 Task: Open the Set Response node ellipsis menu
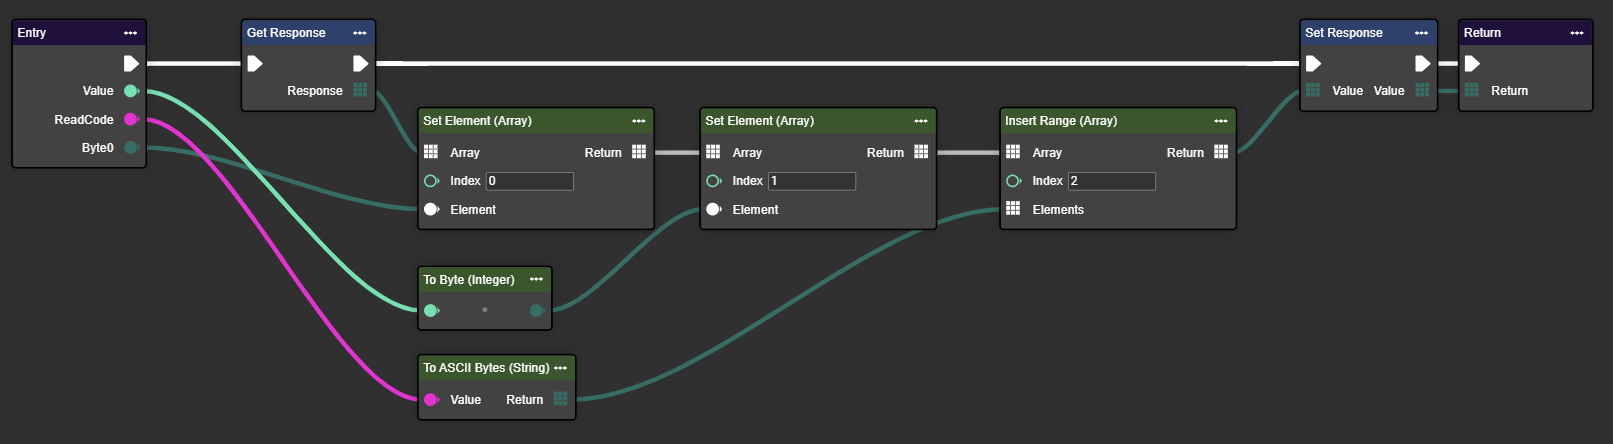click(x=1421, y=33)
